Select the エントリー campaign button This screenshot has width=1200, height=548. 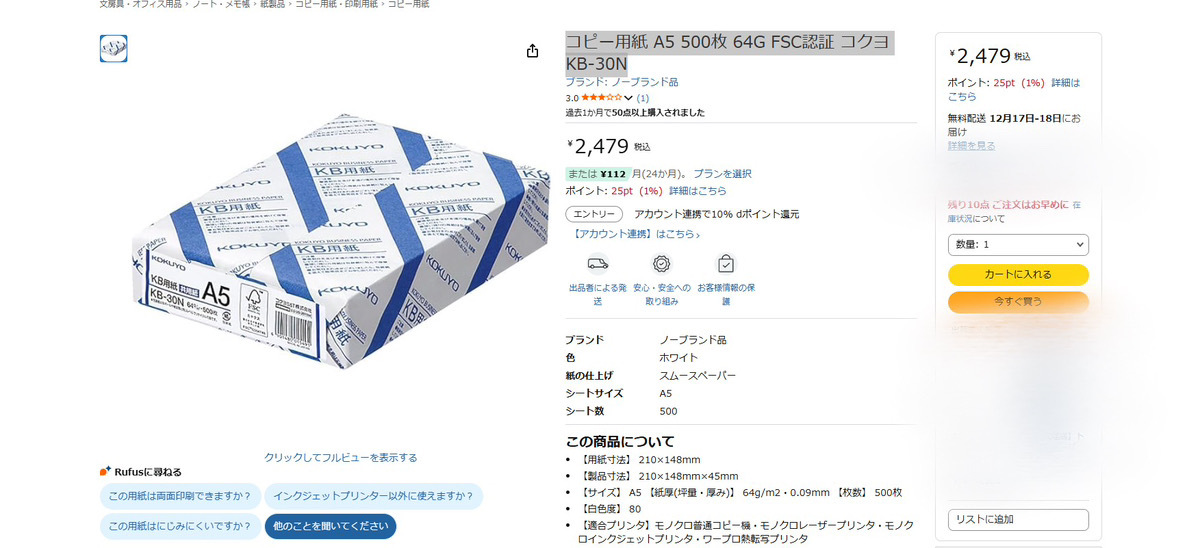[594, 214]
